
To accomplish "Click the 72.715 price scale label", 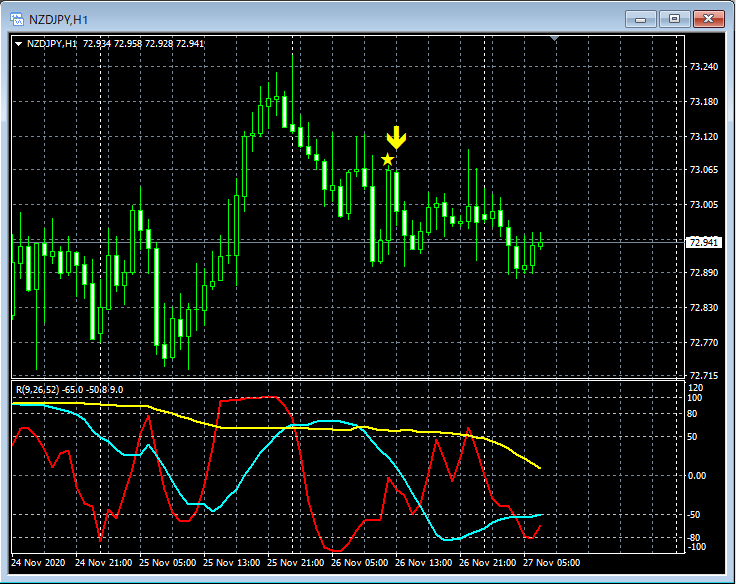I will pyautogui.click(x=704, y=377).
